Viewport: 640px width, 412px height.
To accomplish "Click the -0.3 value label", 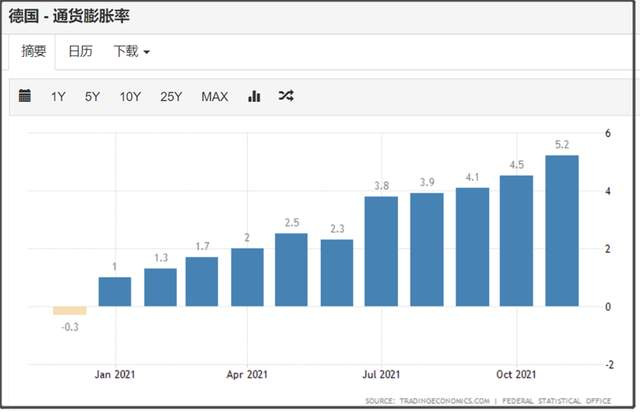I will pos(70,327).
